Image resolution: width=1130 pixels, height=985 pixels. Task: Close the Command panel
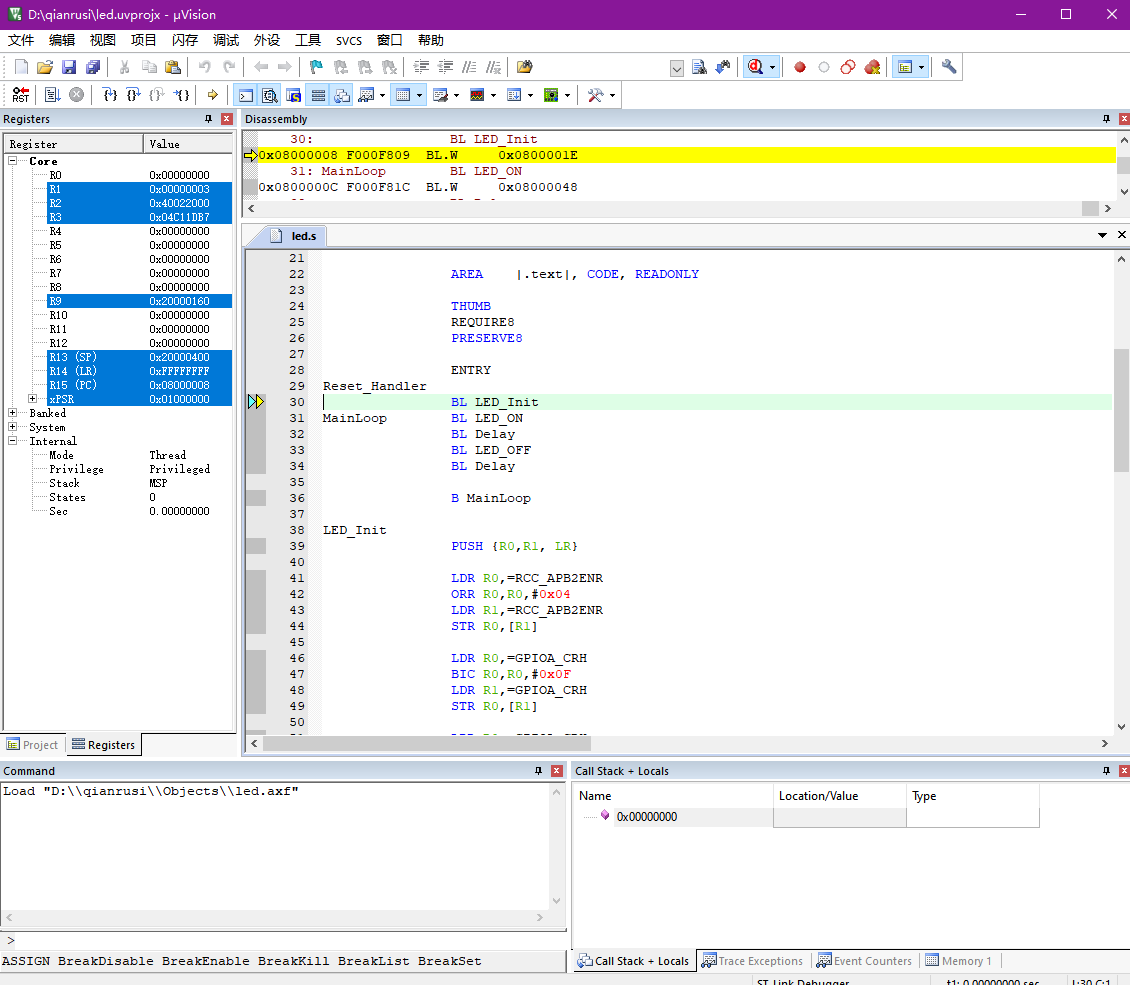(x=556, y=771)
